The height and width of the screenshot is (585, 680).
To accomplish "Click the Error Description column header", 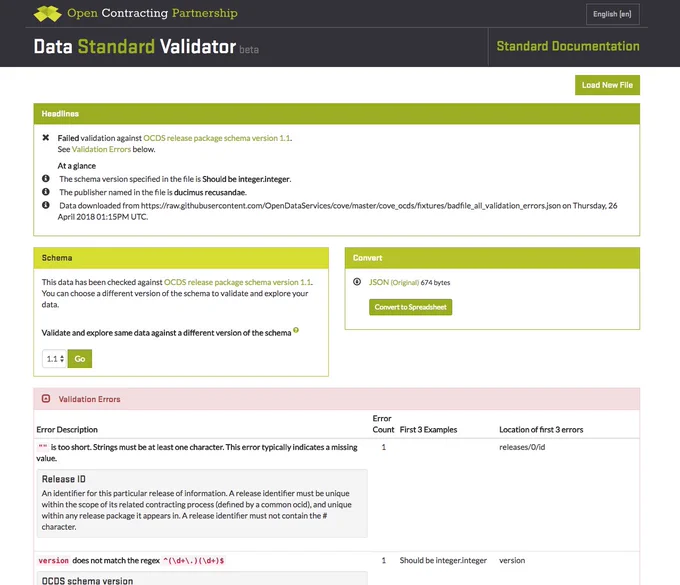I will pos(67,429).
